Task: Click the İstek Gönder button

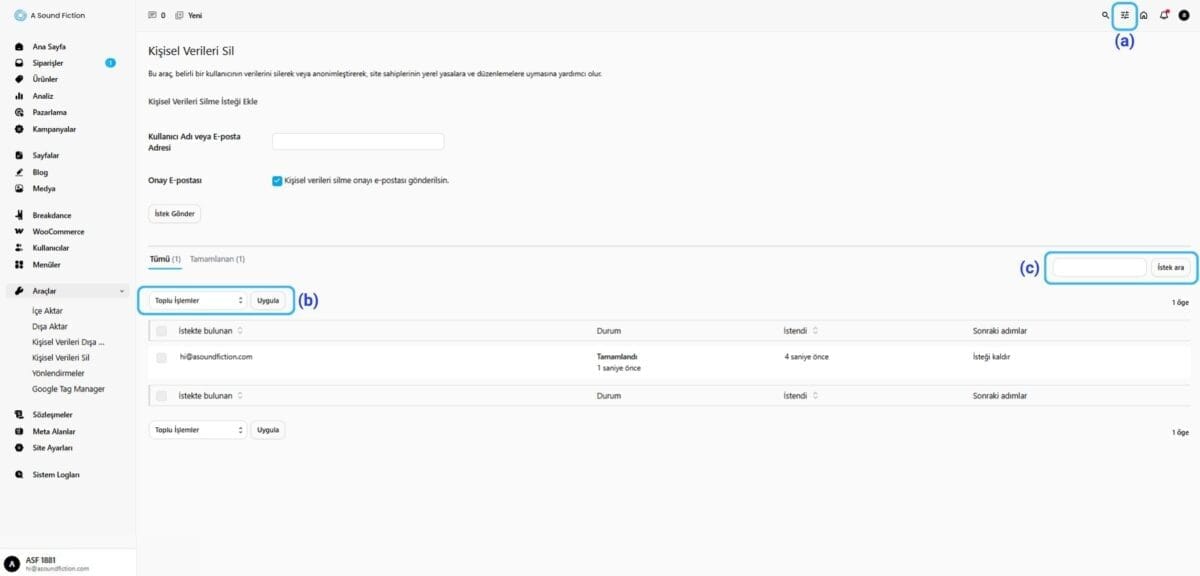Action: (x=175, y=214)
